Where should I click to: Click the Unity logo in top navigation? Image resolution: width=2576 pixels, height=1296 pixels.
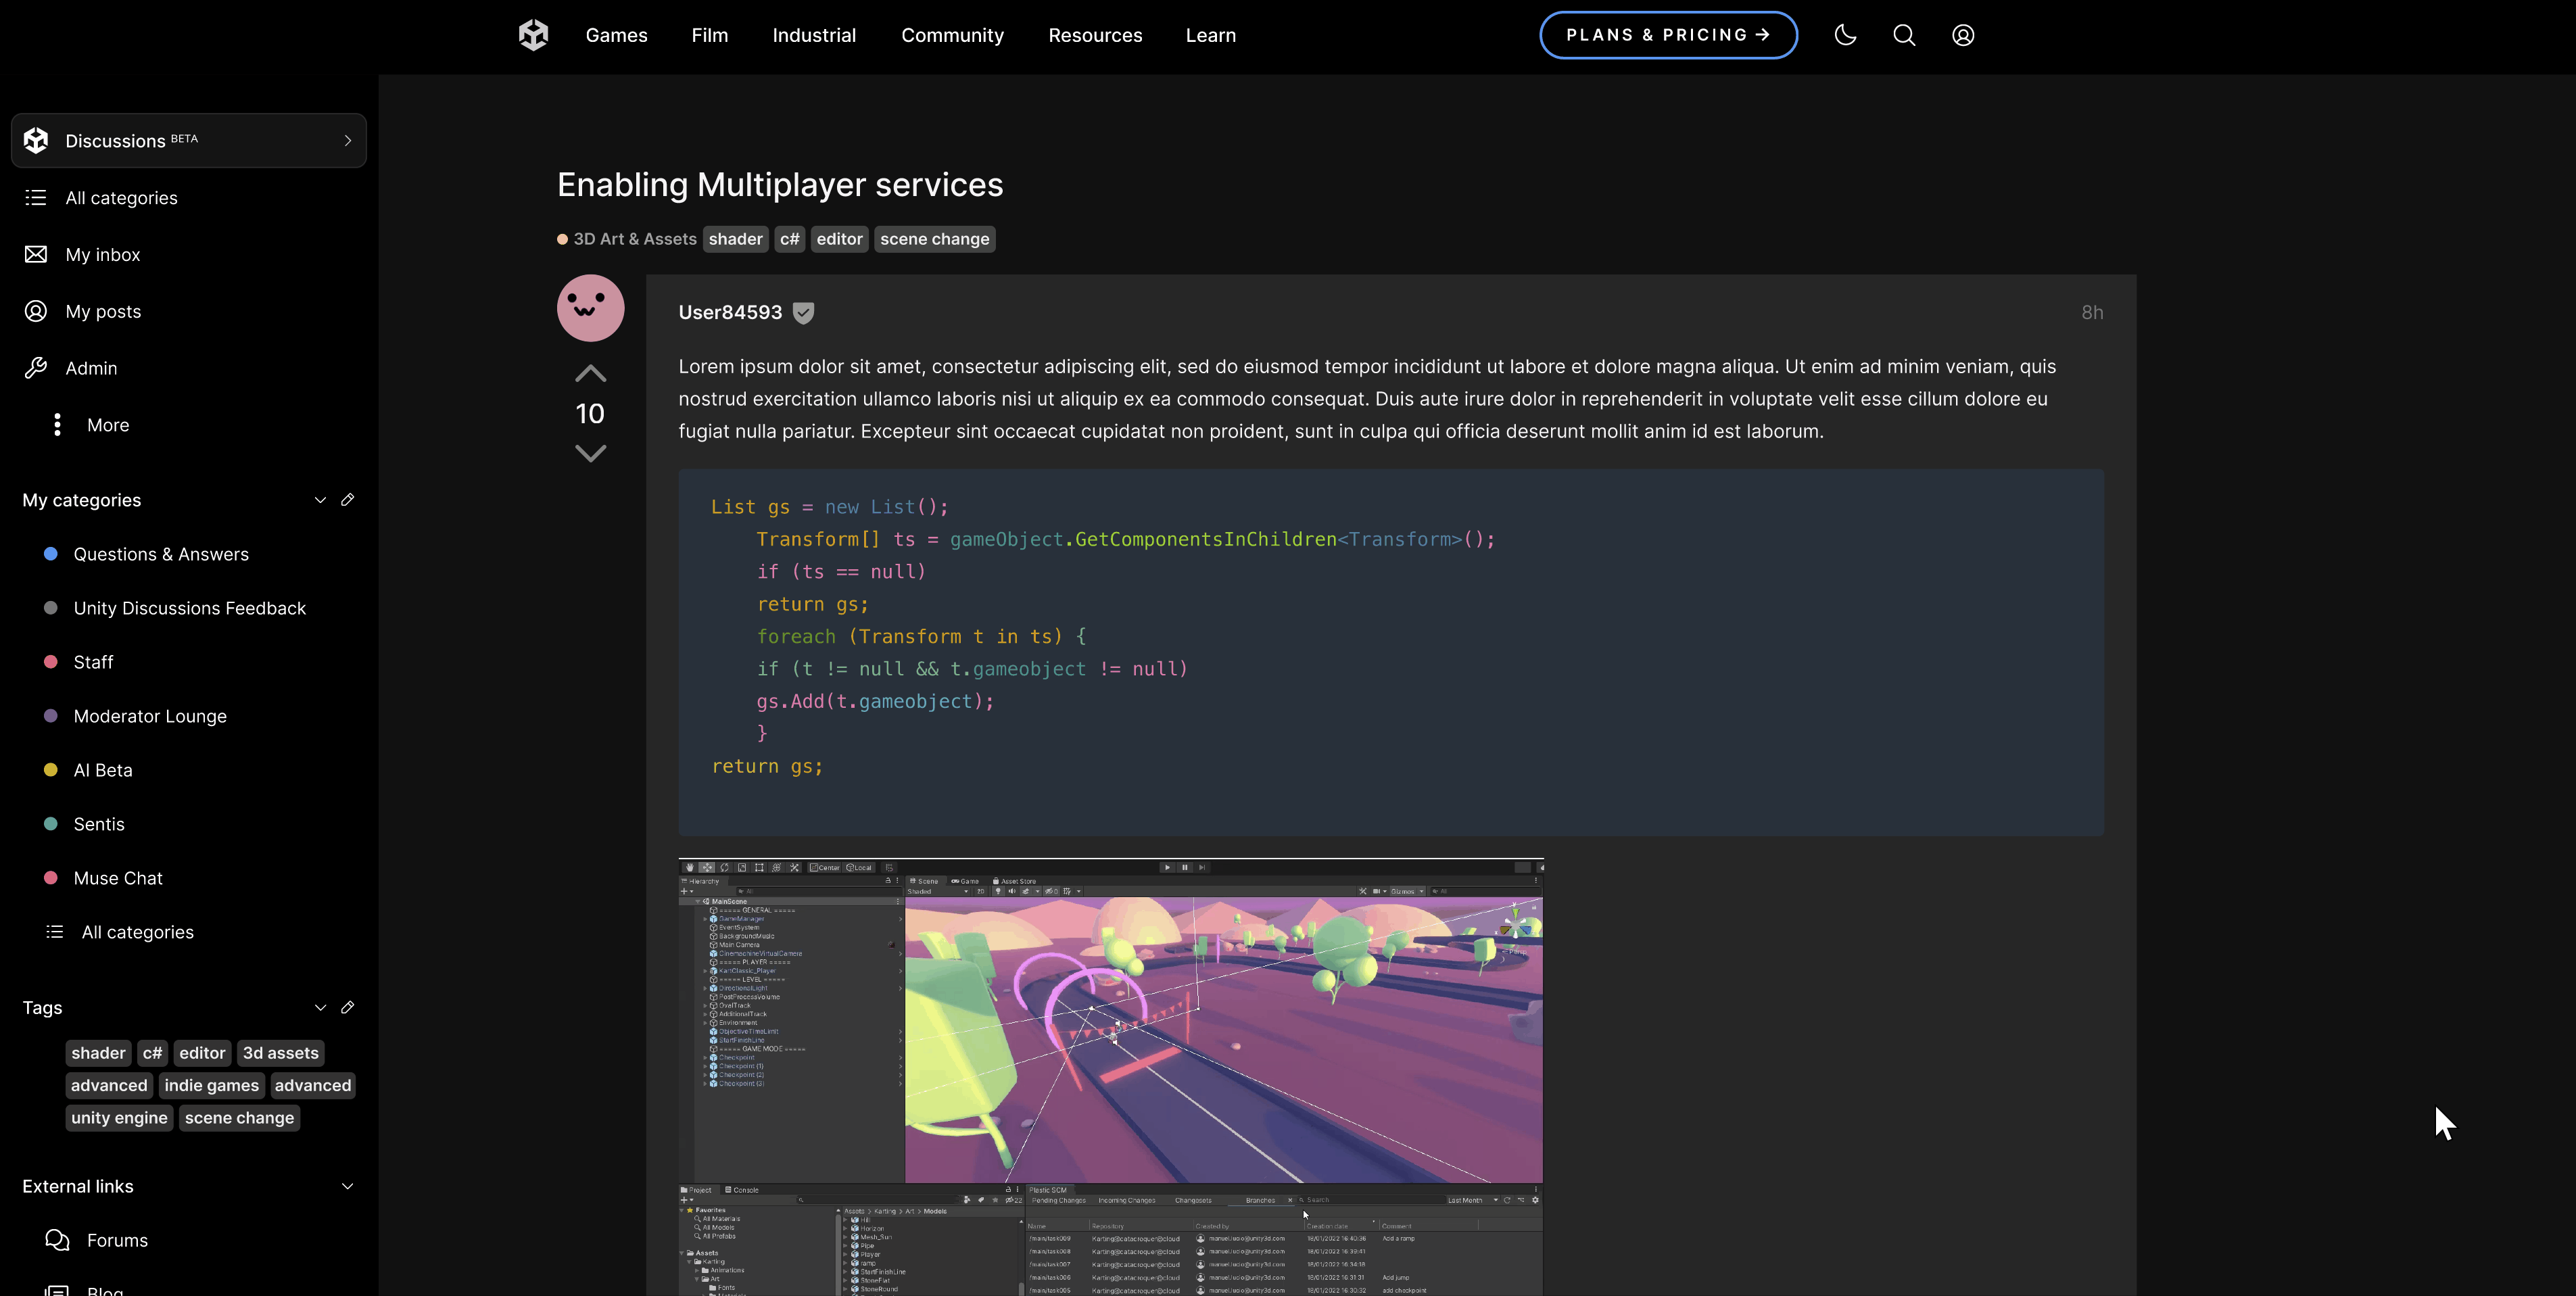point(533,35)
